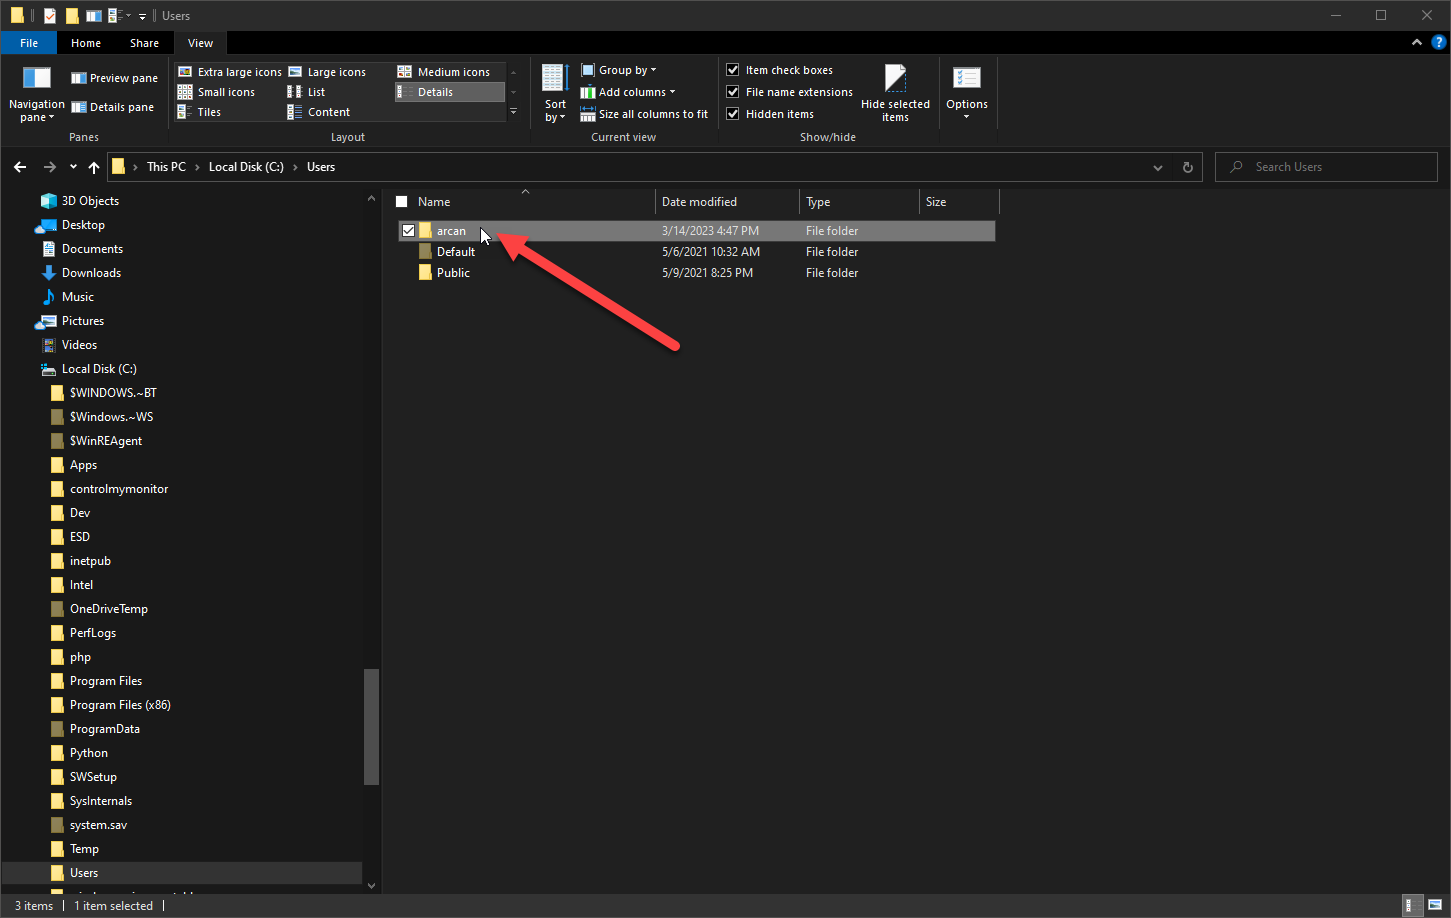Click the Hide selected items icon
The image size is (1451, 918).
(895, 79)
